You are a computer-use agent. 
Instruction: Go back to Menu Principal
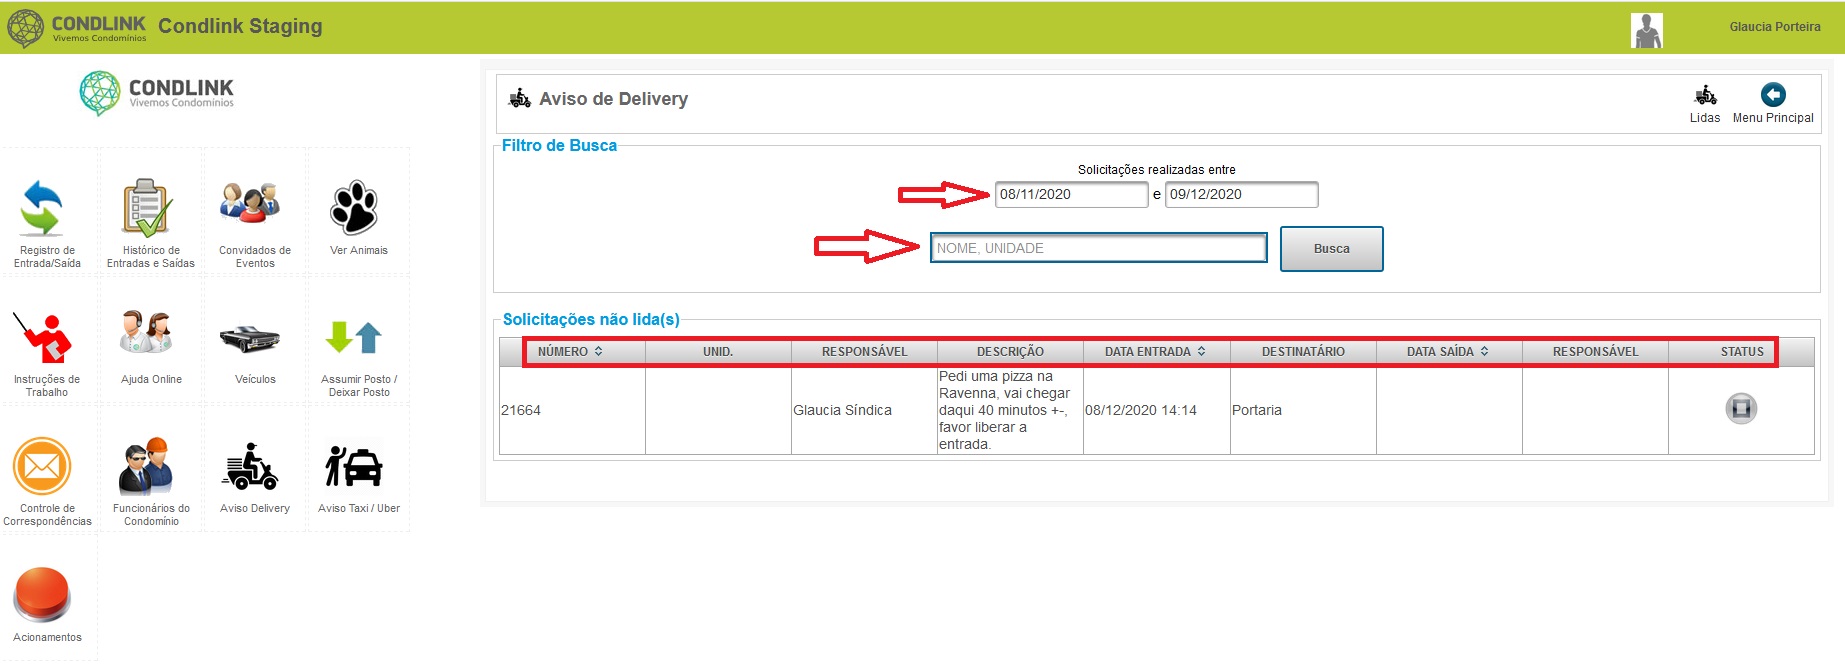pos(1773,103)
